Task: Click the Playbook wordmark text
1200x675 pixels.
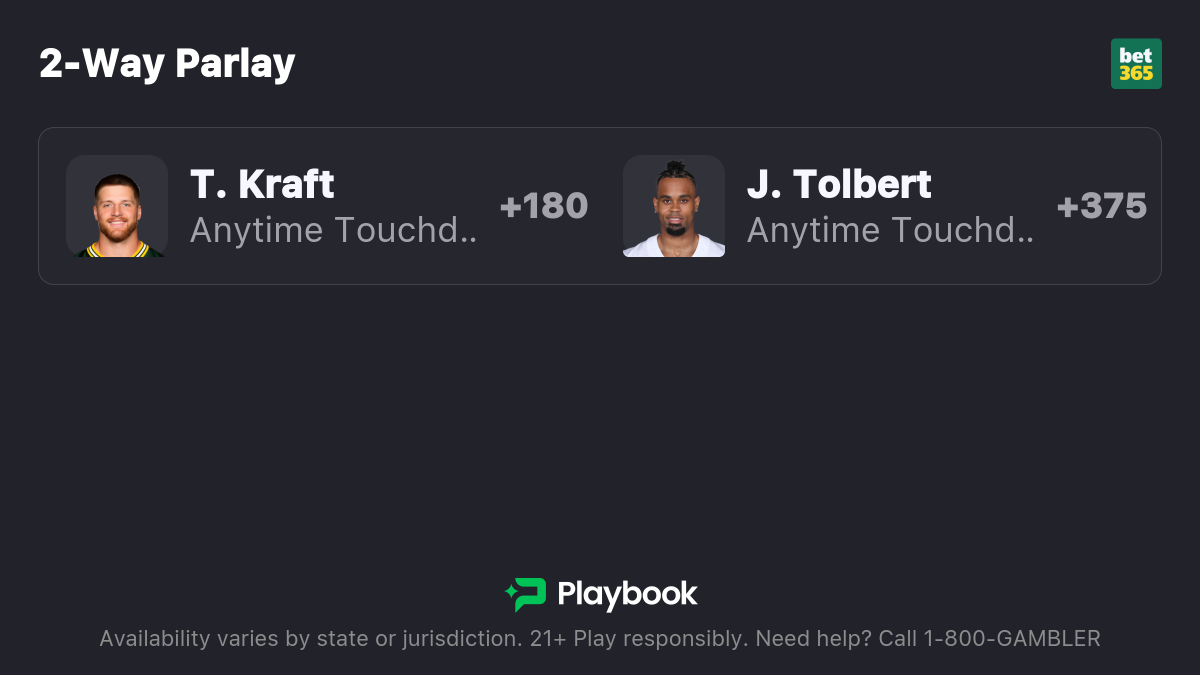Action: (627, 595)
